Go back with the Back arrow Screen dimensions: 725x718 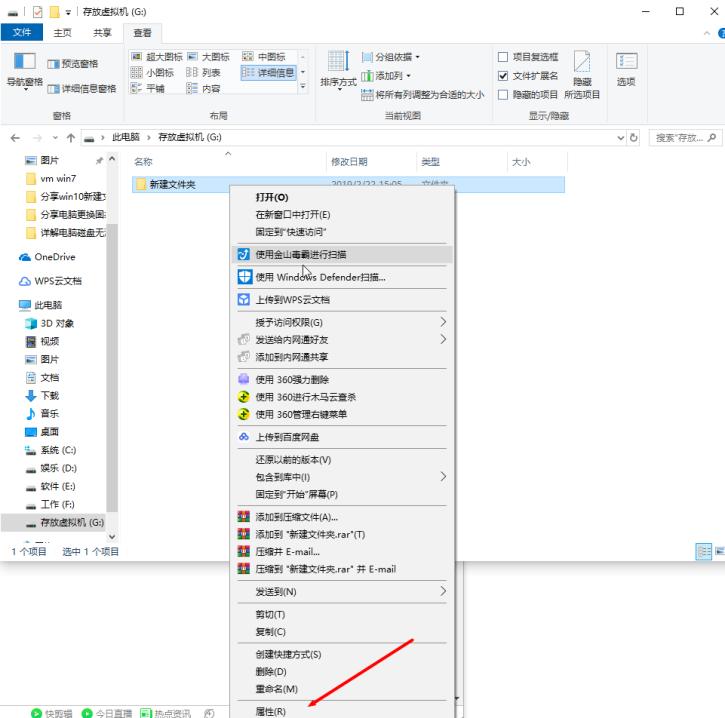click(x=15, y=137)
